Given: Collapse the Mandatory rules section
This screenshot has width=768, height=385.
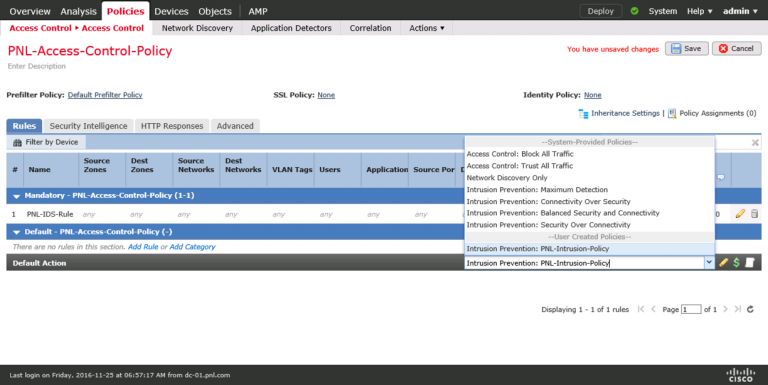Looking at the screenshot, I should click(x=16, y=196).
